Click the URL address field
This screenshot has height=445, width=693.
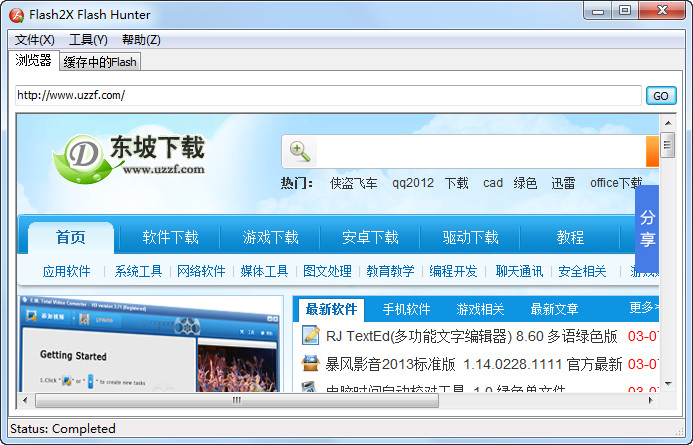tap(328, 95)
